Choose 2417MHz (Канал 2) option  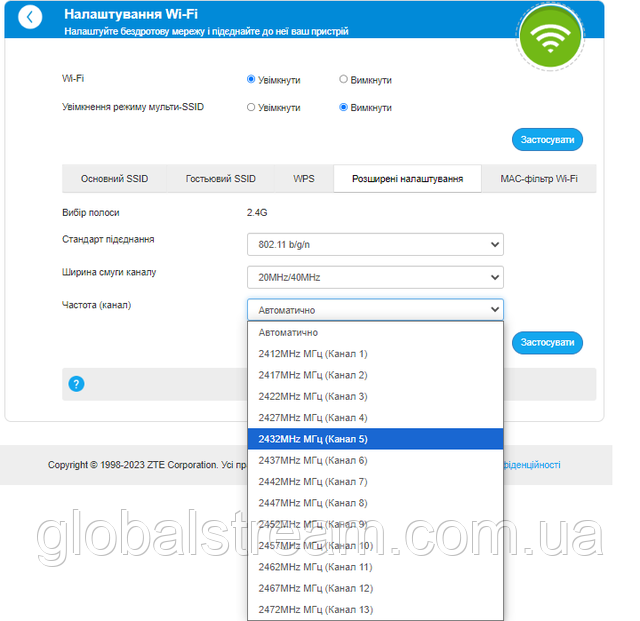(x=375, y=375)
